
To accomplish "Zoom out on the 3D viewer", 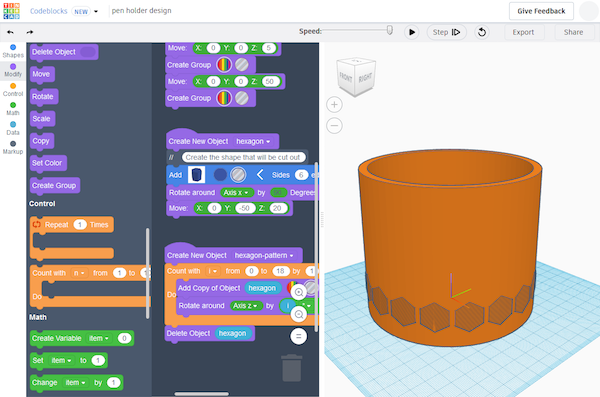I will (334, 126).
